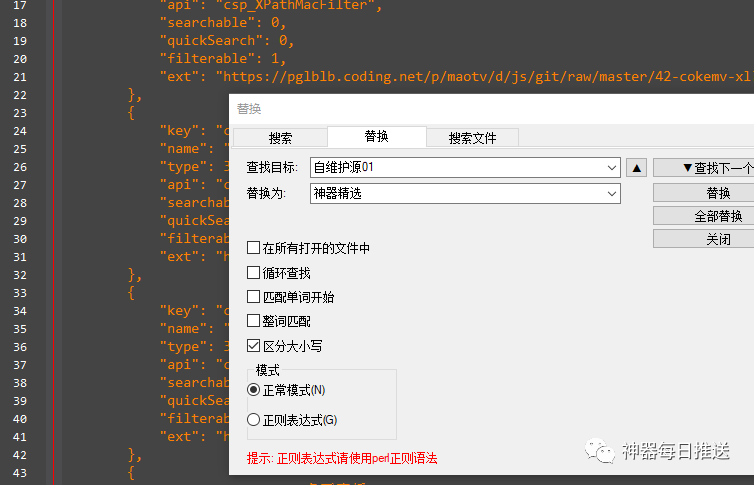The height and width of the screenshot is (485, 754).
Task: Select the 替换 tab
Action: pos(377,137)
